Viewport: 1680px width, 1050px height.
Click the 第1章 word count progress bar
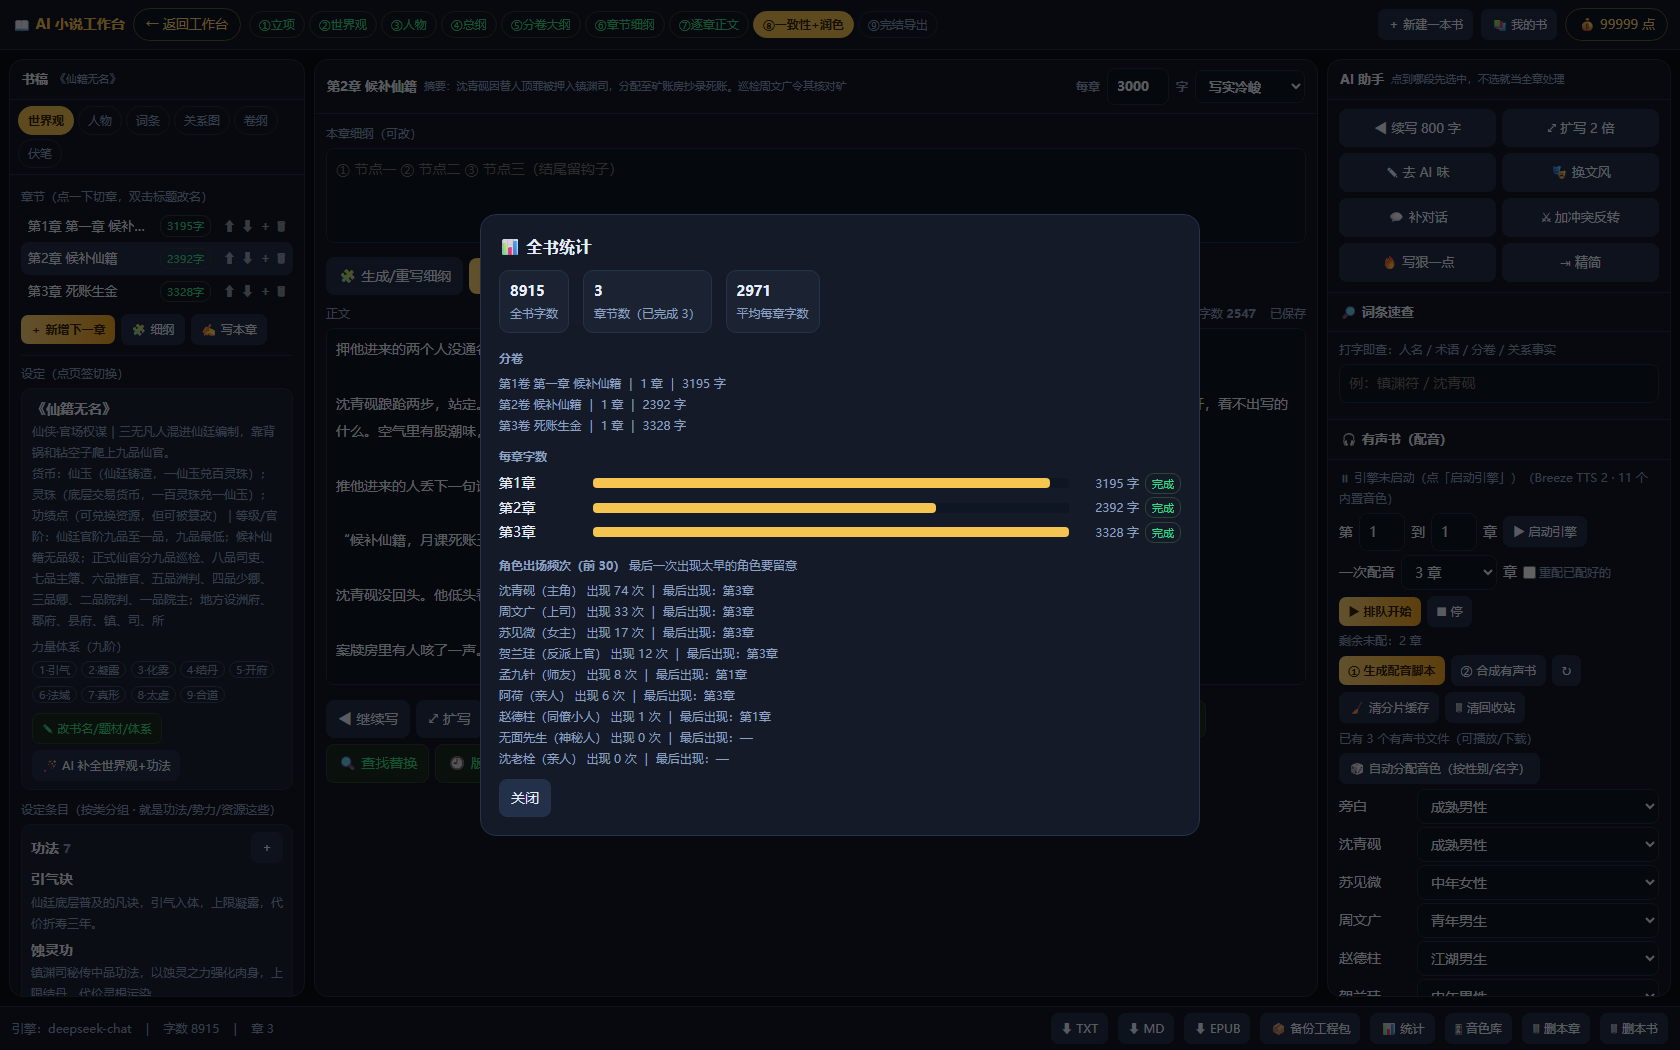[830, 483]
